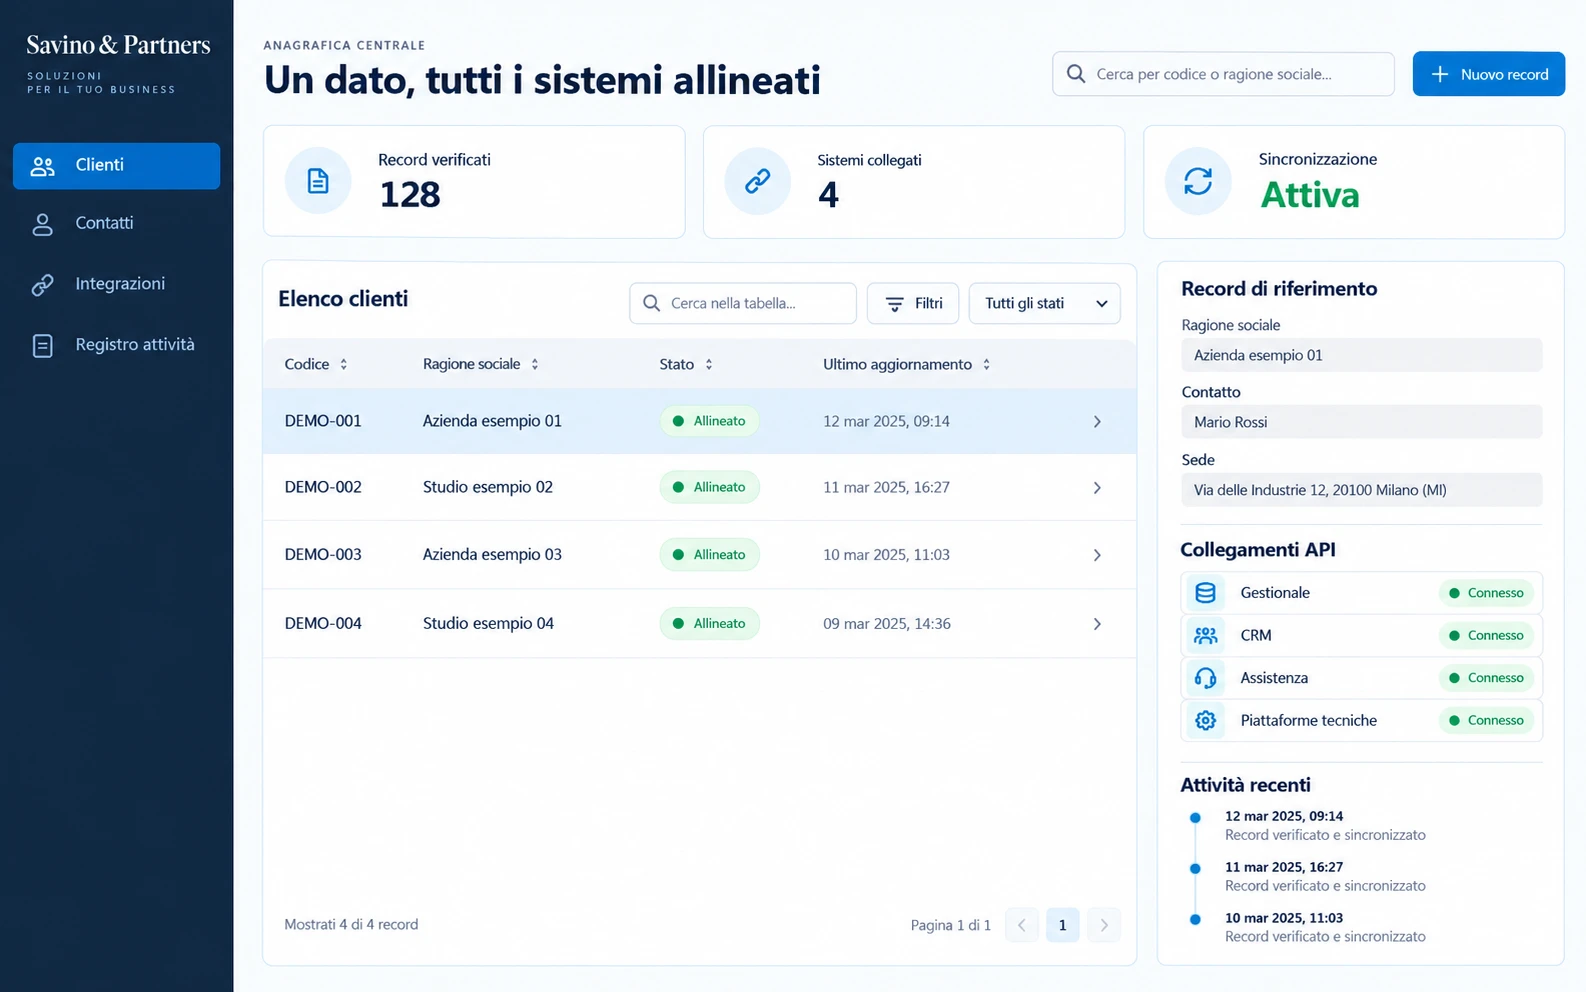1586x992 pixels.
Task: Sort by Ragione sociale column
Action: pyautogui.click(x=481, y=364)
